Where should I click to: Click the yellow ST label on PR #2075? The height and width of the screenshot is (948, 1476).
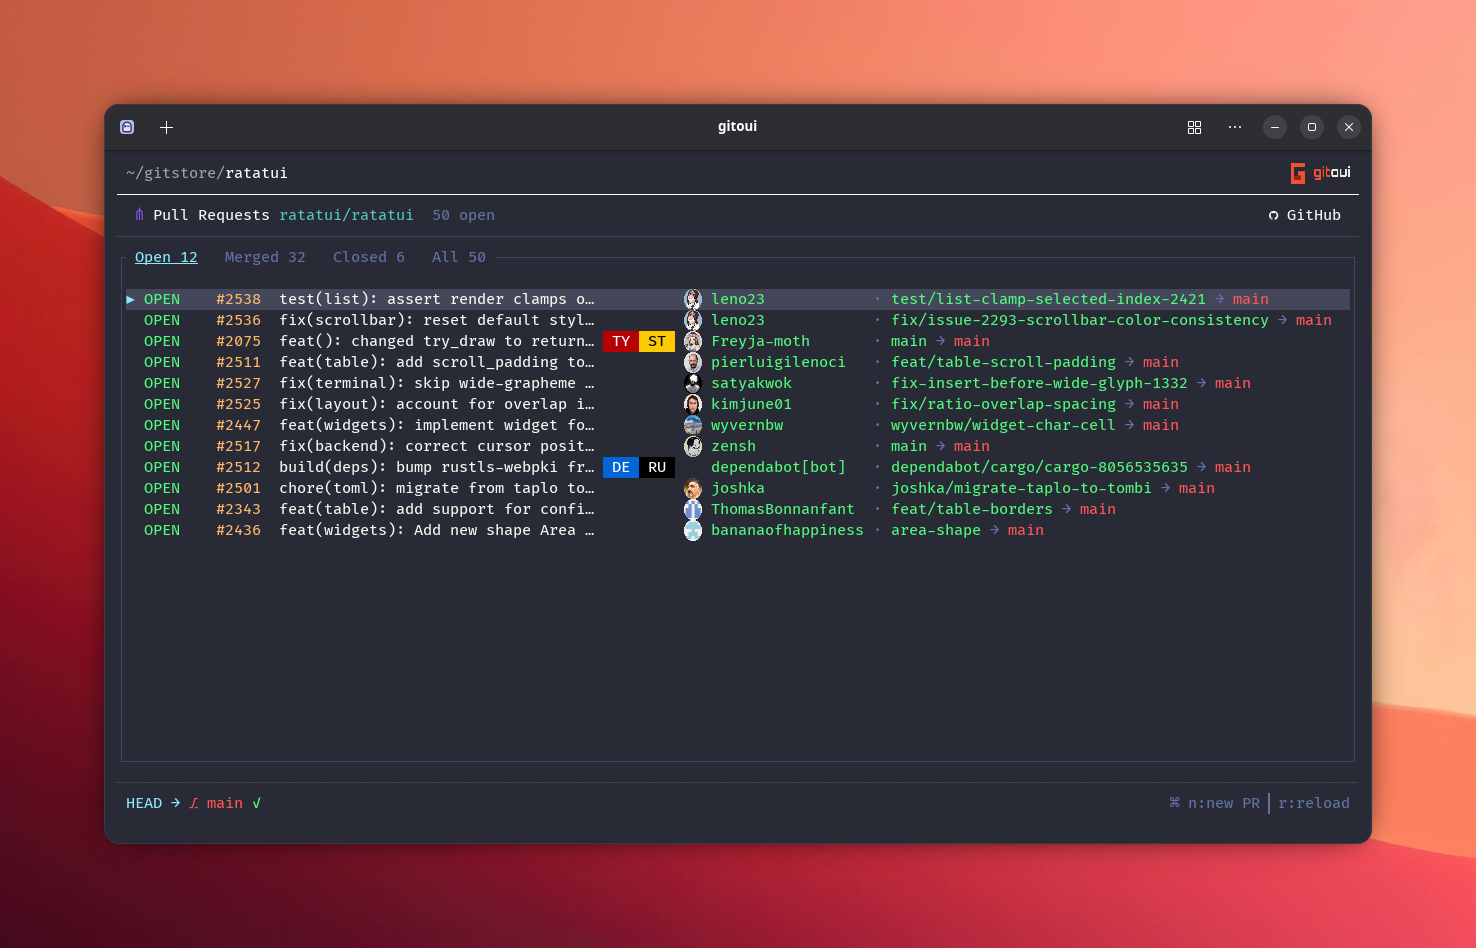[x=657, y=341]
